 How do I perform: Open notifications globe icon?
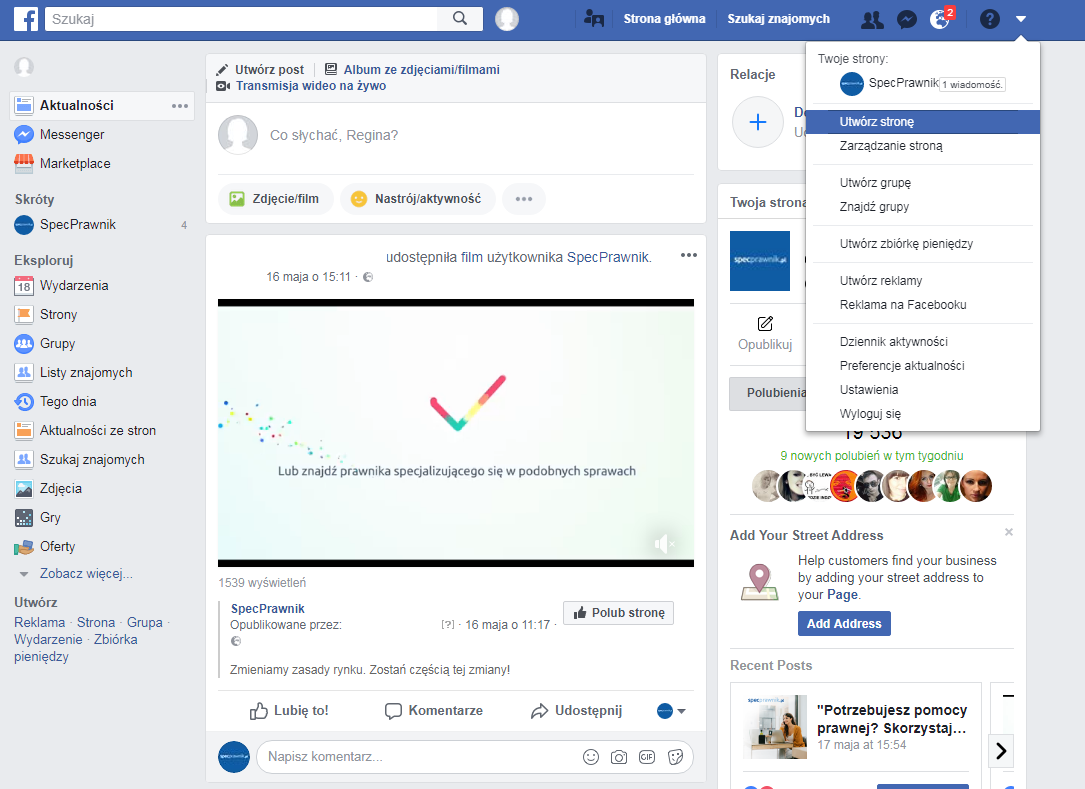pyautogui.click(x=940, y=19)
